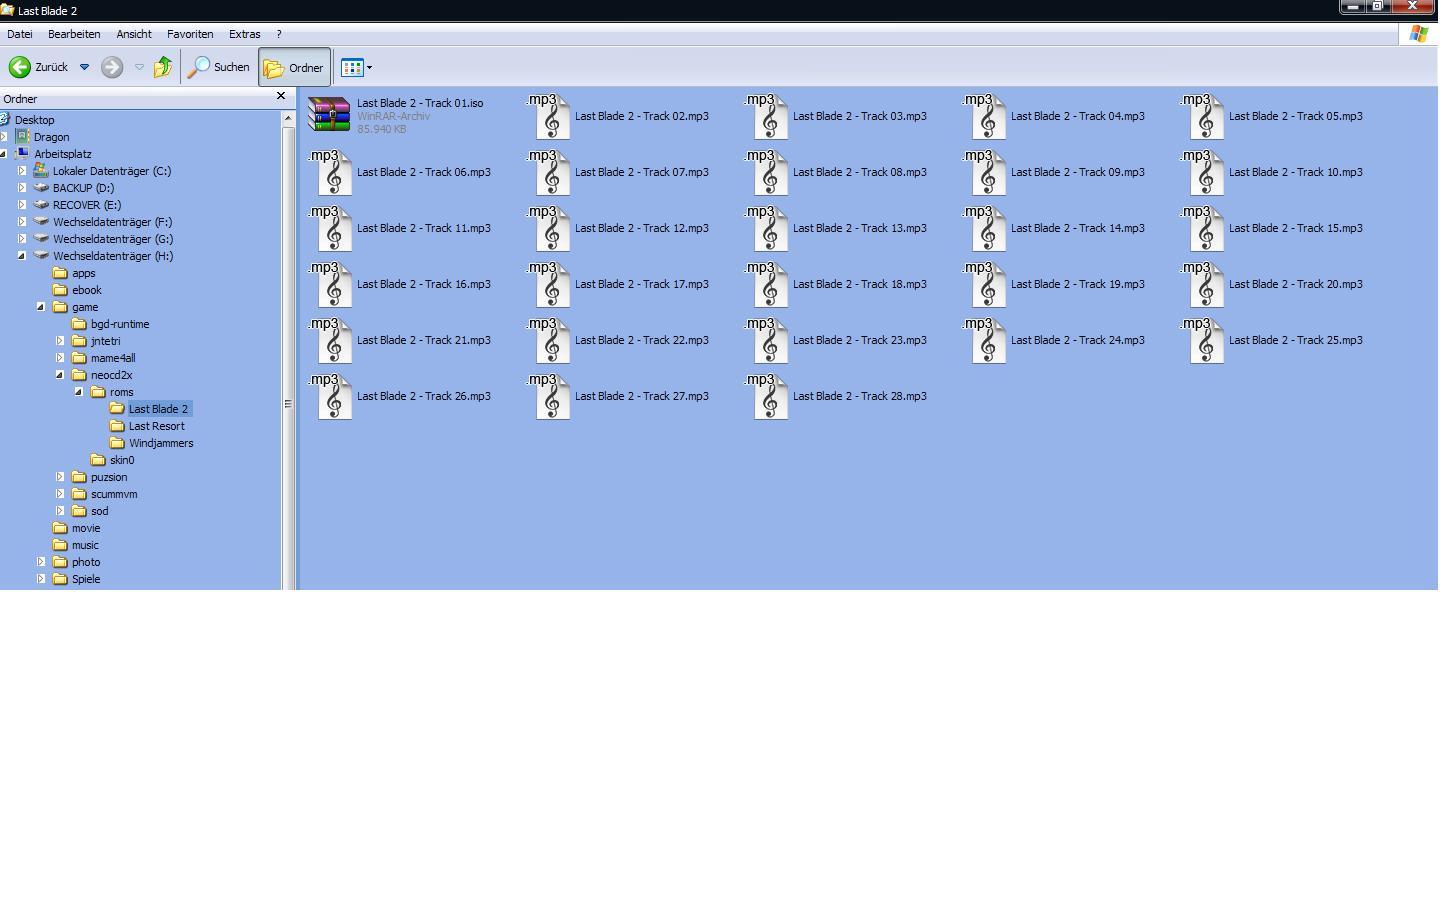Open the view mode dropdown
1440x900 pixels.
(357, 67)
